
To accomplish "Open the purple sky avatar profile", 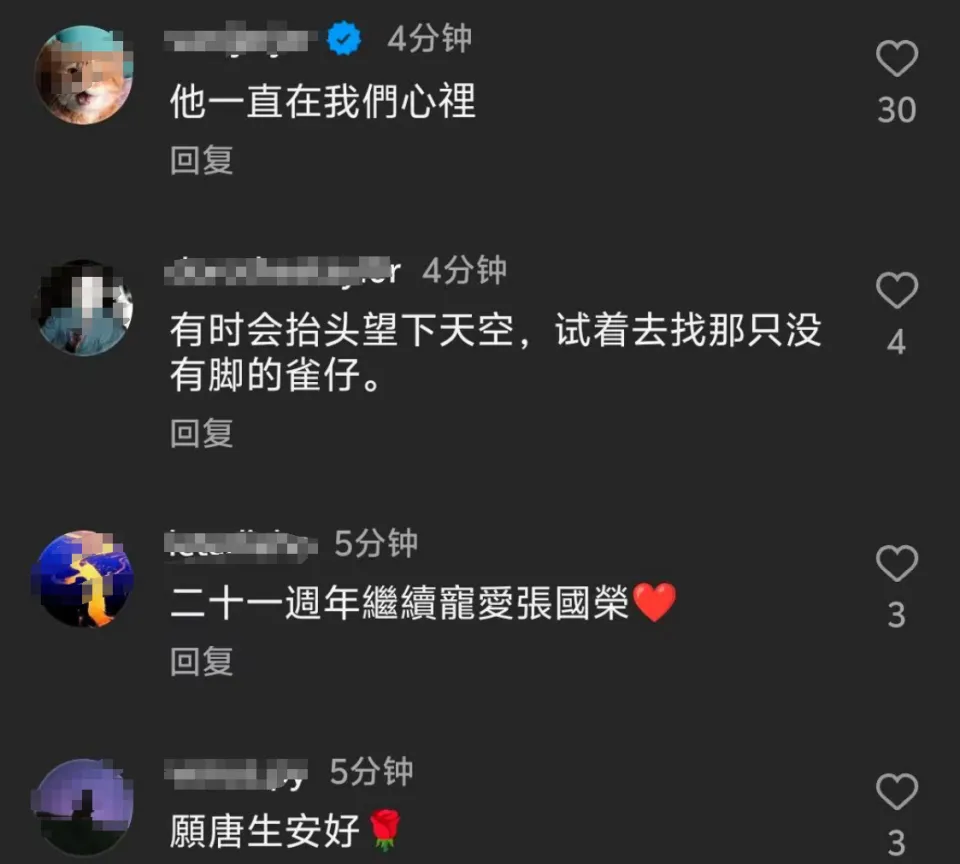I will click(x=84, y=807).
